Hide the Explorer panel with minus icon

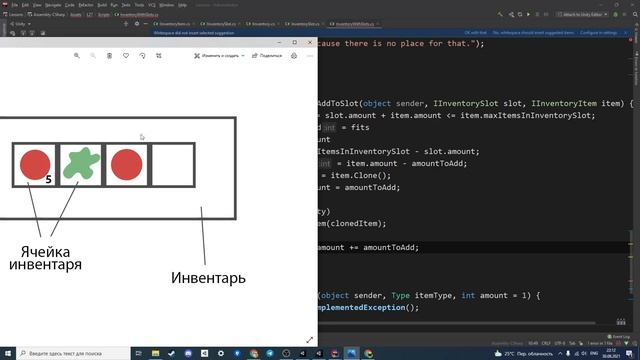146,24
